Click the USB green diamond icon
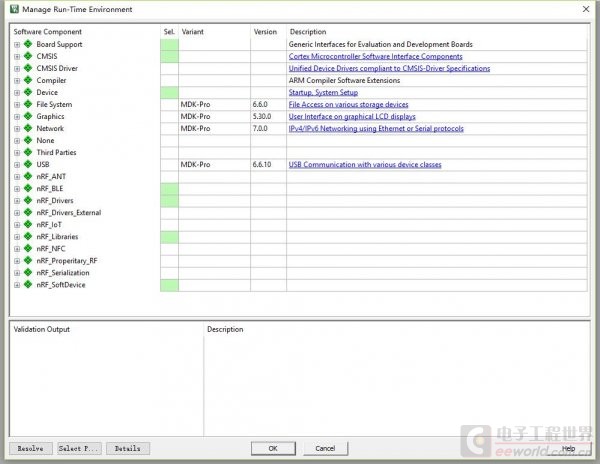The image size is (600, 464). click(28, 164)
